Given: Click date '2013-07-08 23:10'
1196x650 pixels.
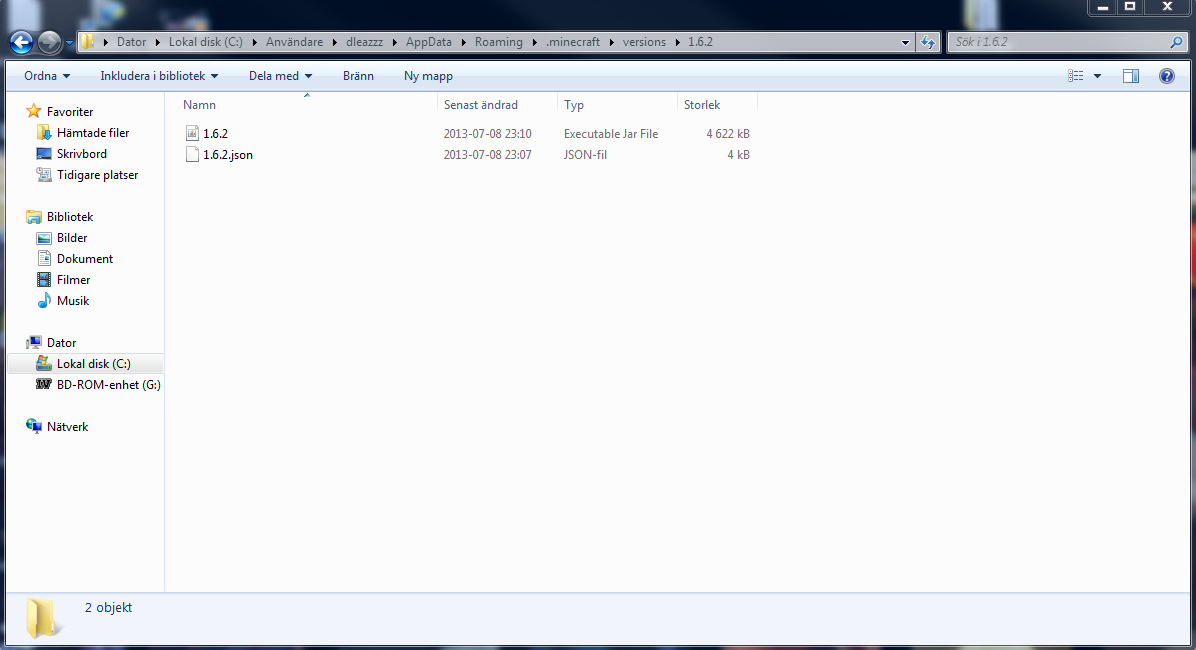Looking at the screenshot, I should click(487, 134).
